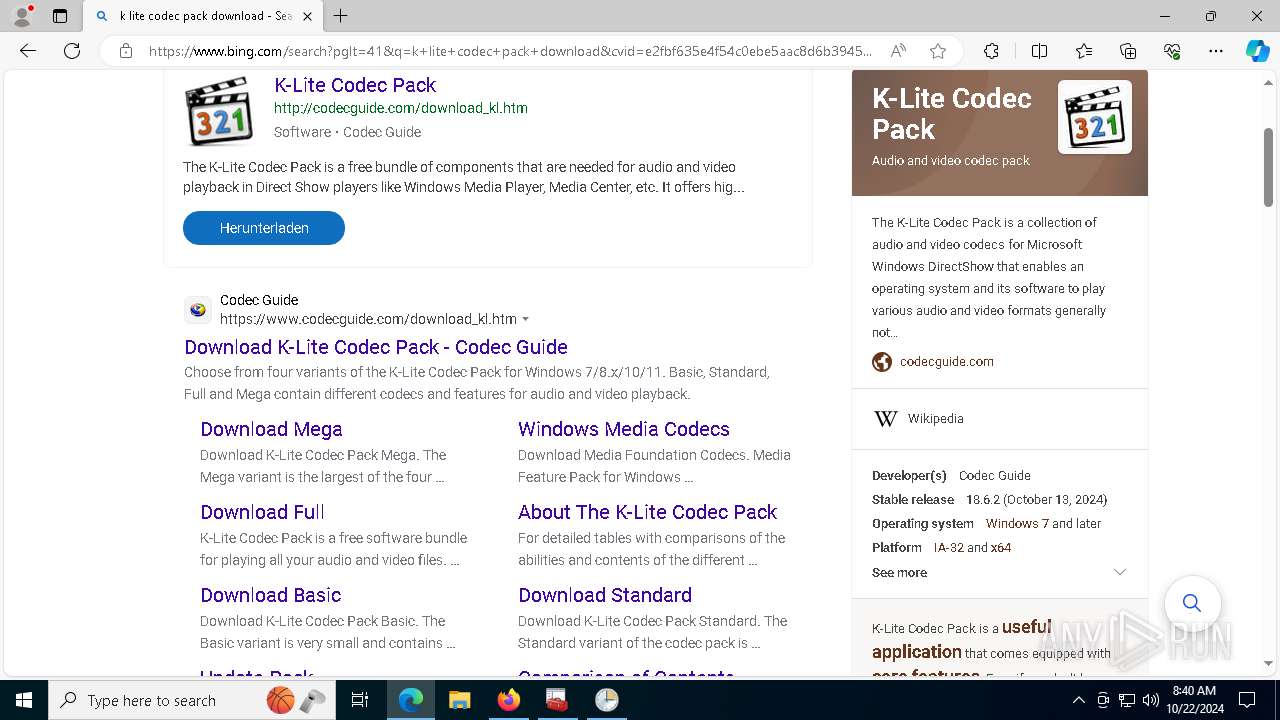1280x720 pixels.
Task: Click the Codec Guide site favicon
Action: pyautogui.click(x=198, y=310)
